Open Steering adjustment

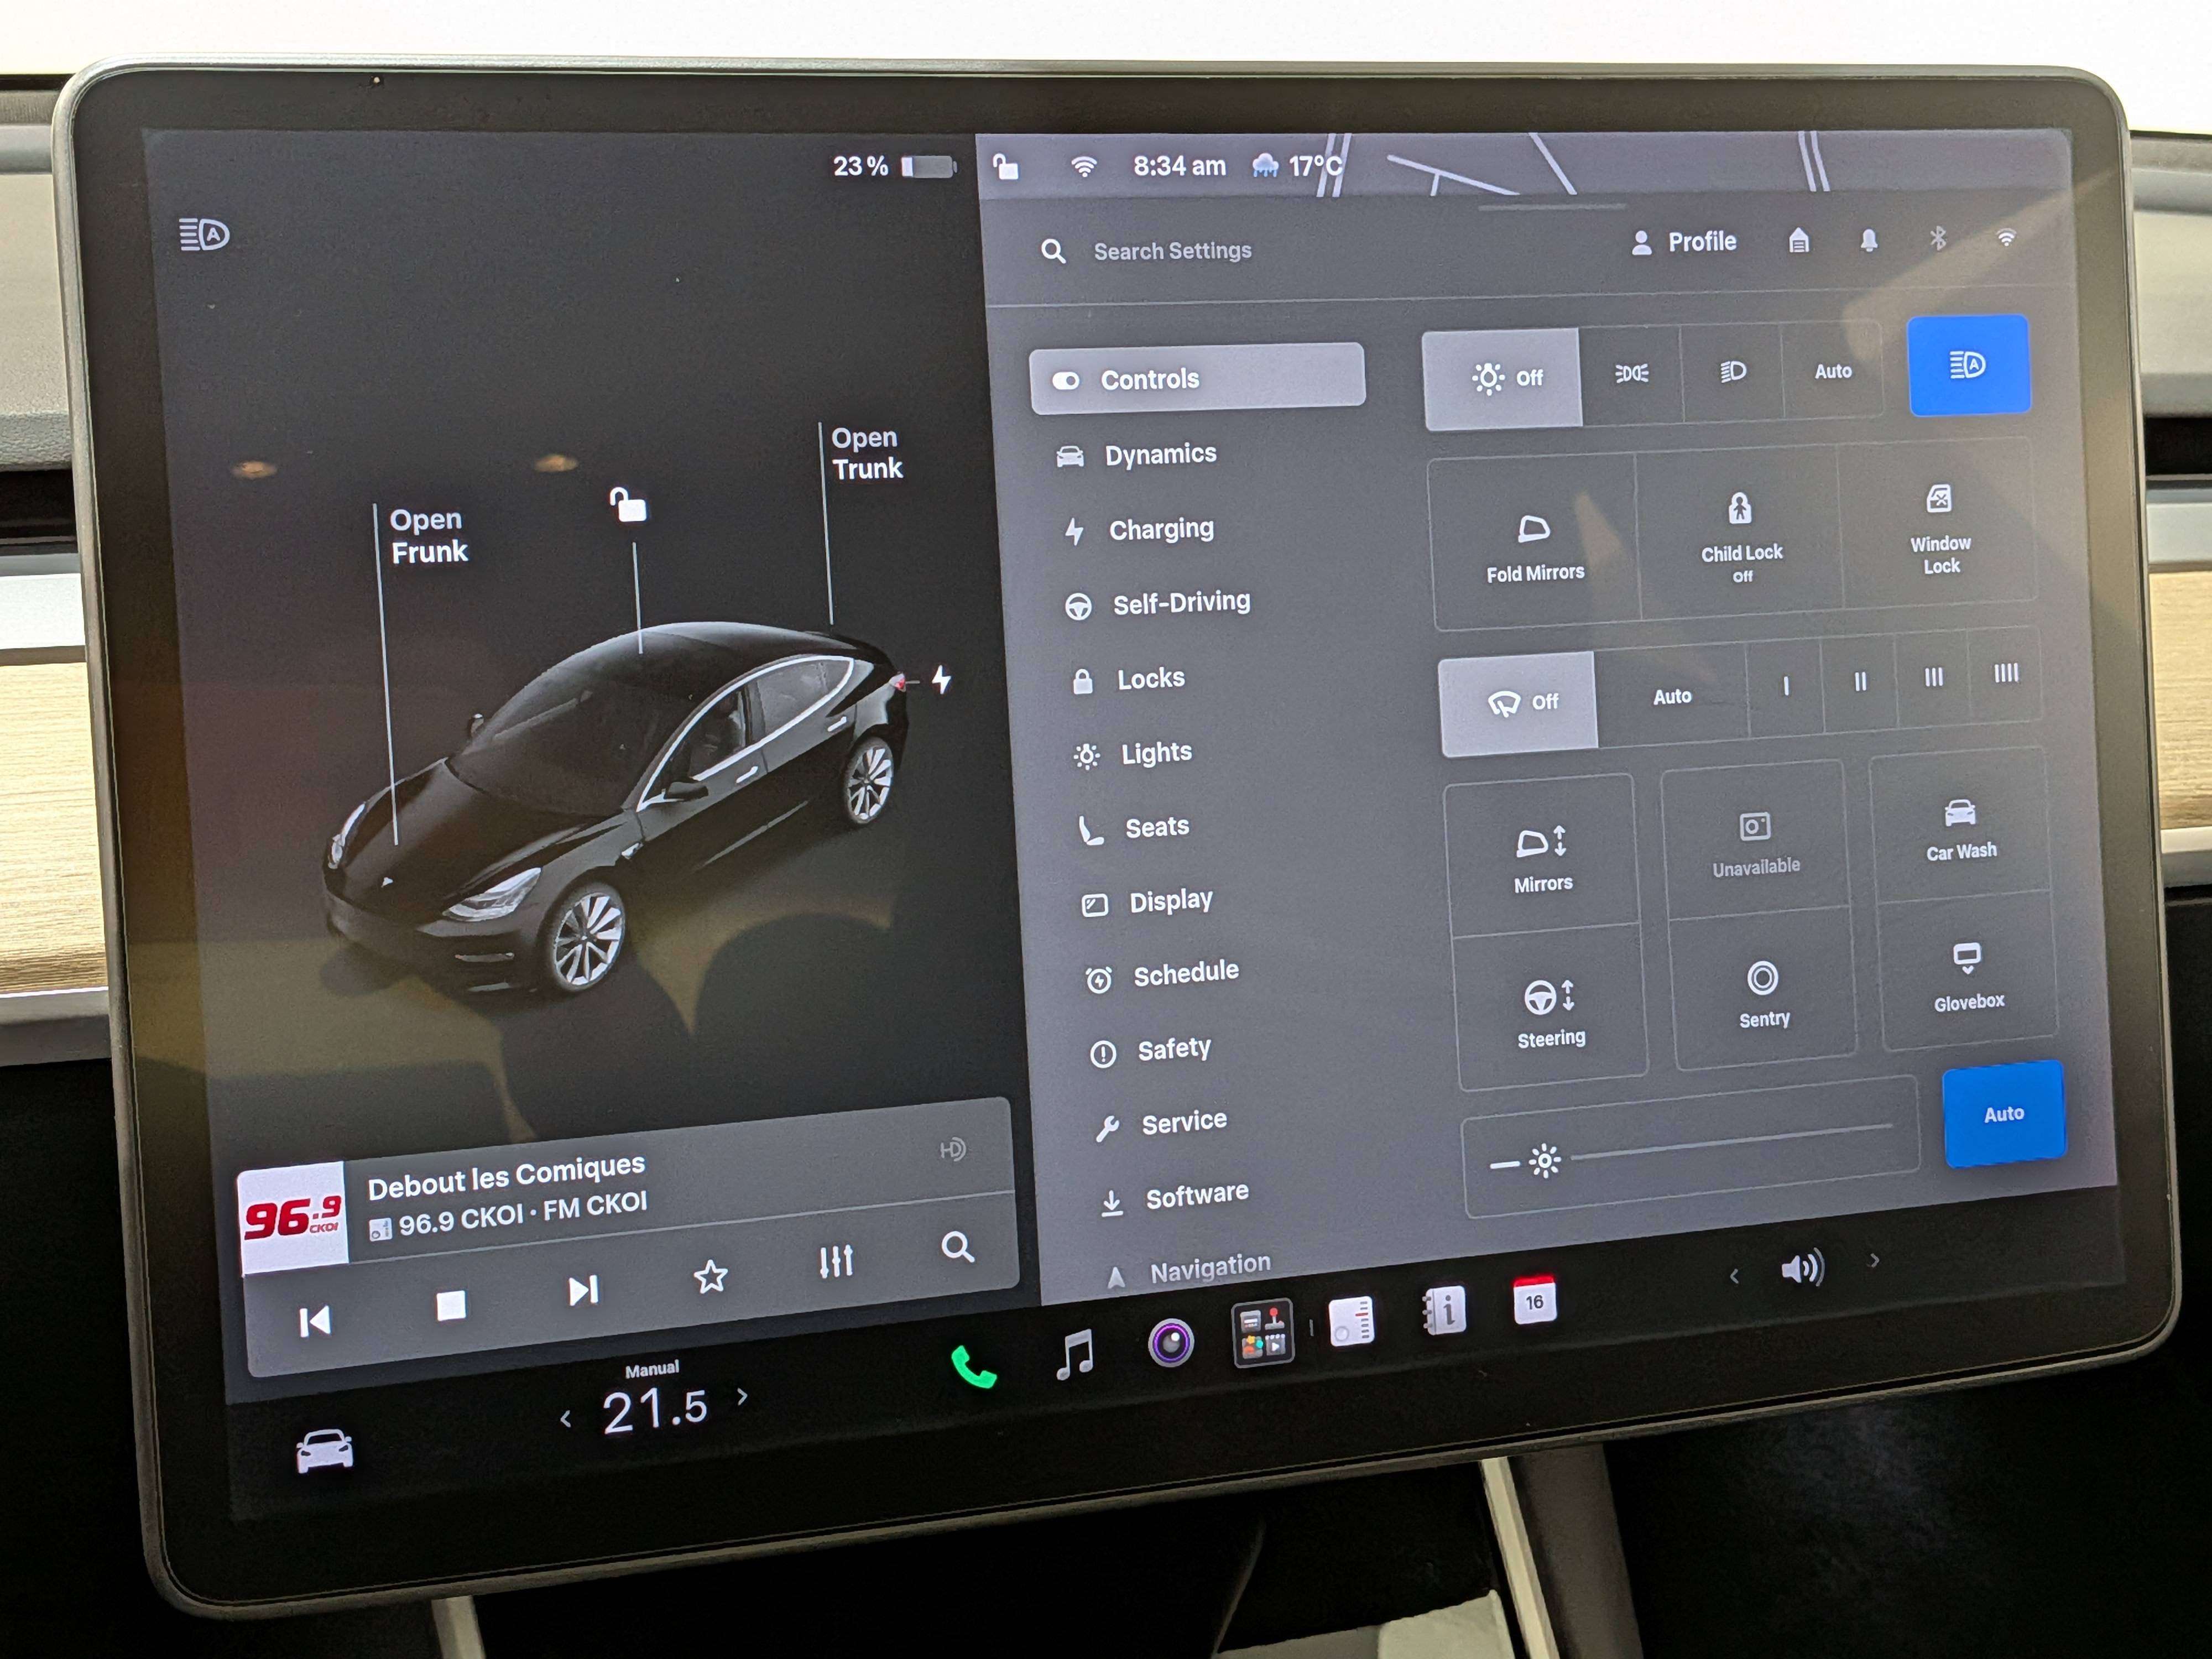[x=1550, y=1010]
